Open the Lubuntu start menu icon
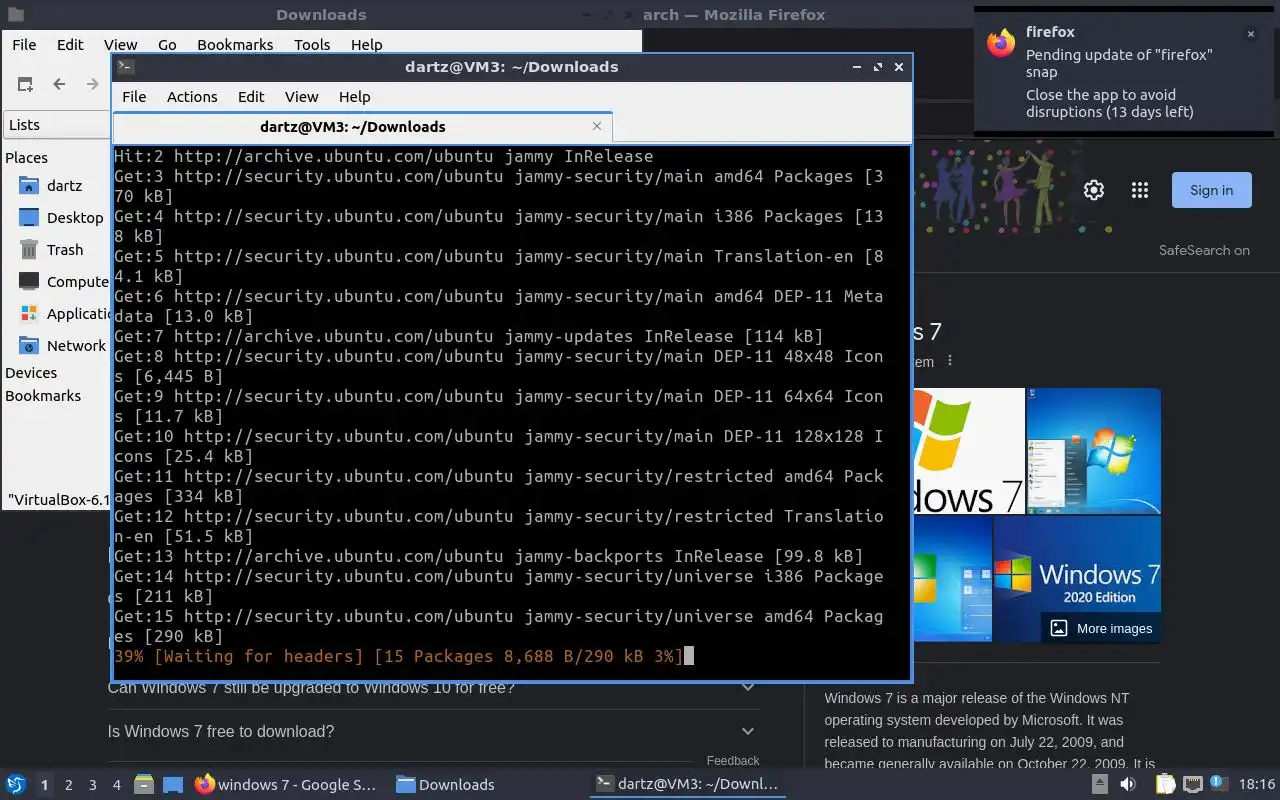Screen dimensions: 1280x800 click(x=16, y=784)
